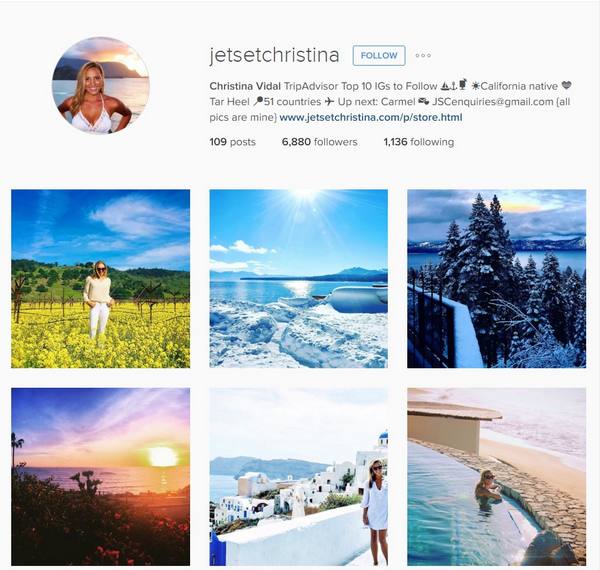
Task: Open the sunny snowy lake photo
Action: pos(298,278)
